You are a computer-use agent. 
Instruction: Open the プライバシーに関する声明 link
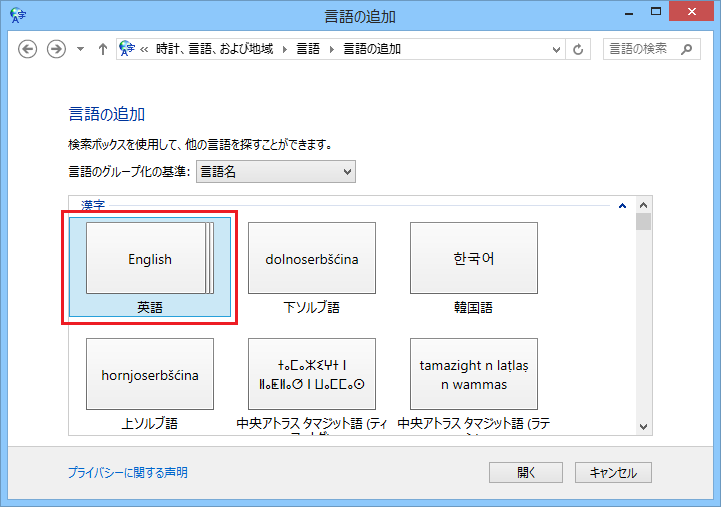click(x=127, y=473)
